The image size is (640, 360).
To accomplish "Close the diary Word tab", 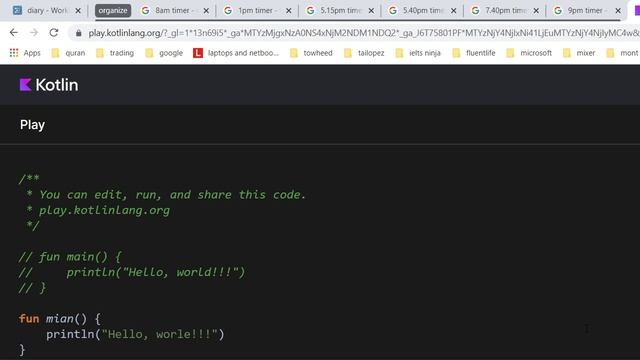I will [78, 11].
